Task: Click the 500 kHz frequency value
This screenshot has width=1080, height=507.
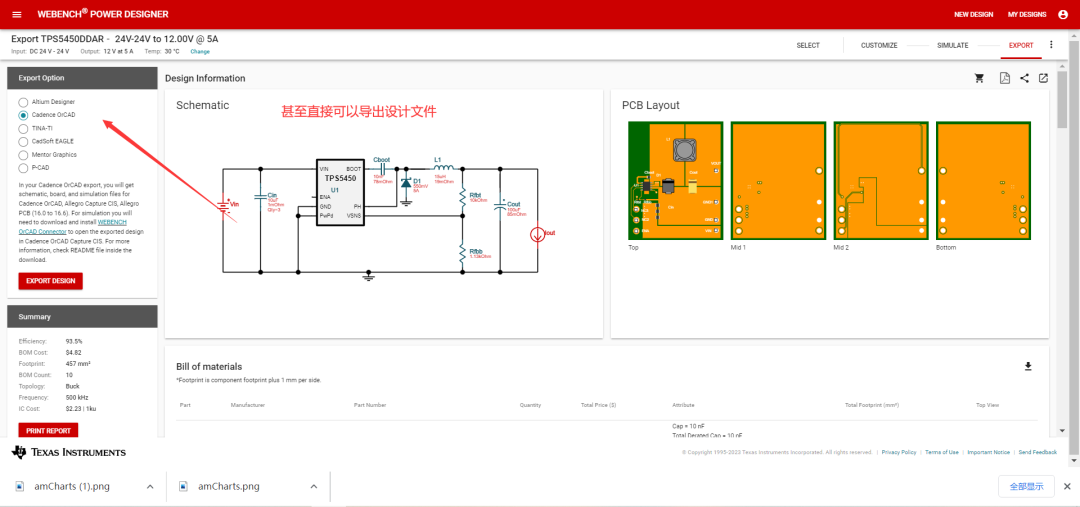Action: (77, 397)
